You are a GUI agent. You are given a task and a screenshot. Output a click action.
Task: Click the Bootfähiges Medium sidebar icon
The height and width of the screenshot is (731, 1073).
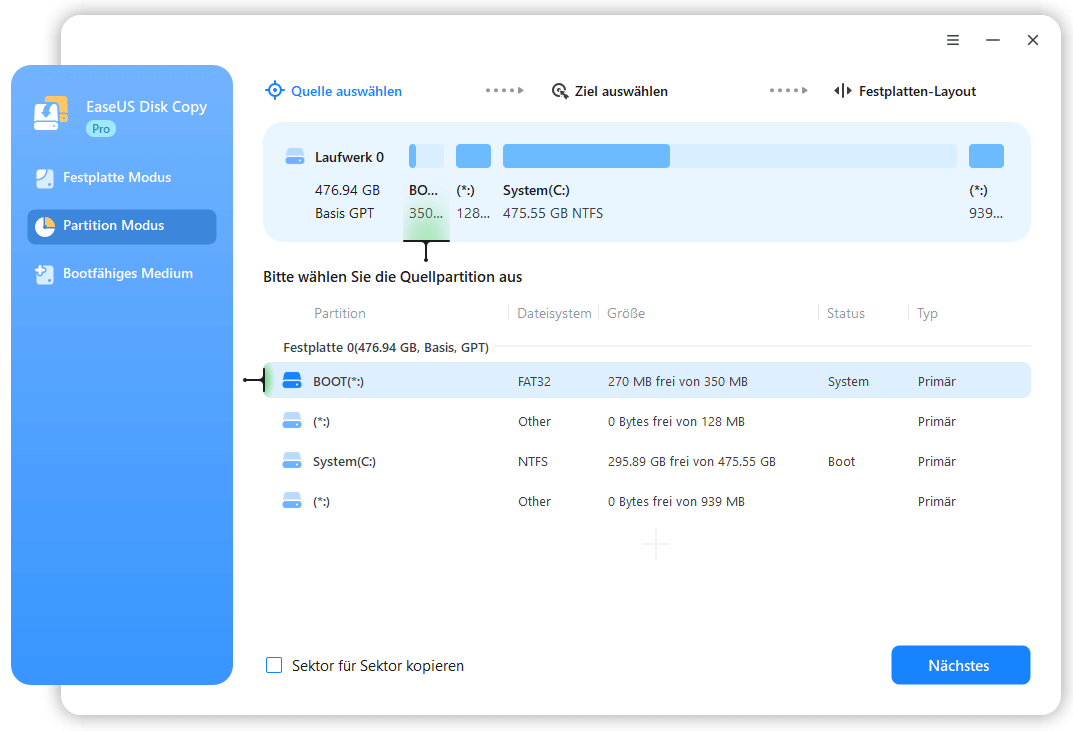(x=45, y=274)
